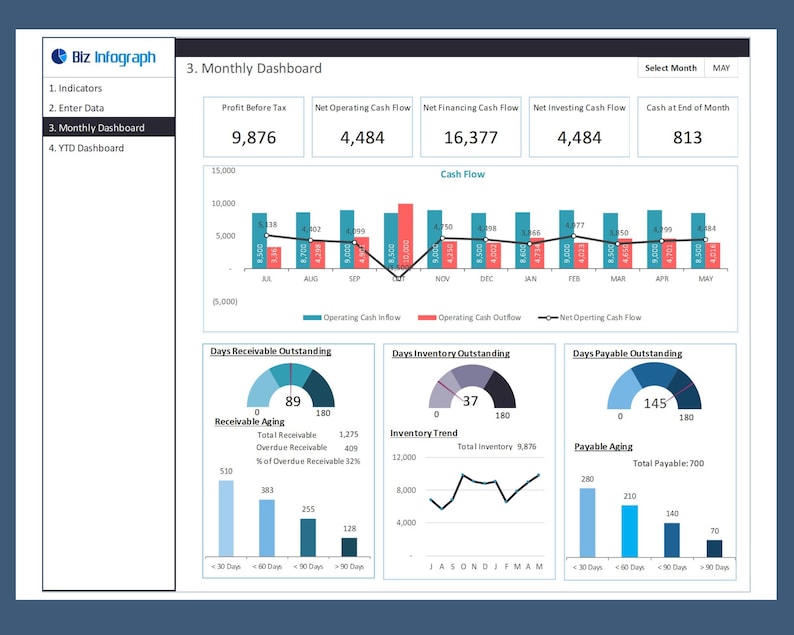
Task: Select the 70 payable aging bar
Action: 714,548
